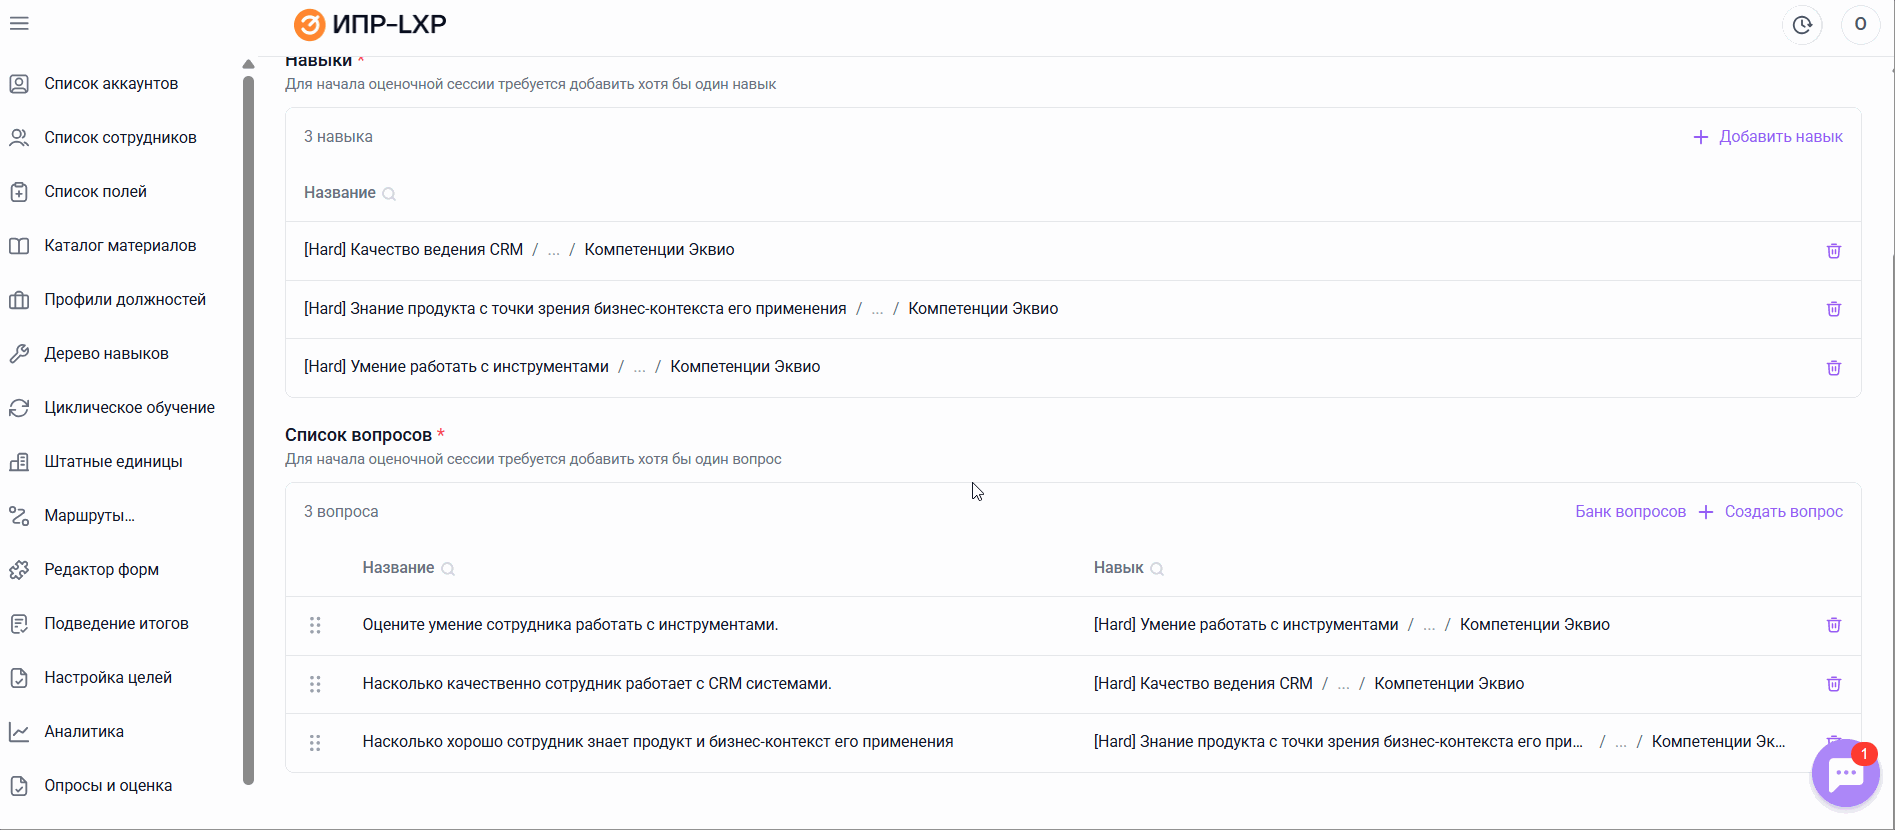Open 'Аналитика' sidebar item
The height and width of the screenshot is (830, 1895).
coord(84,731)
